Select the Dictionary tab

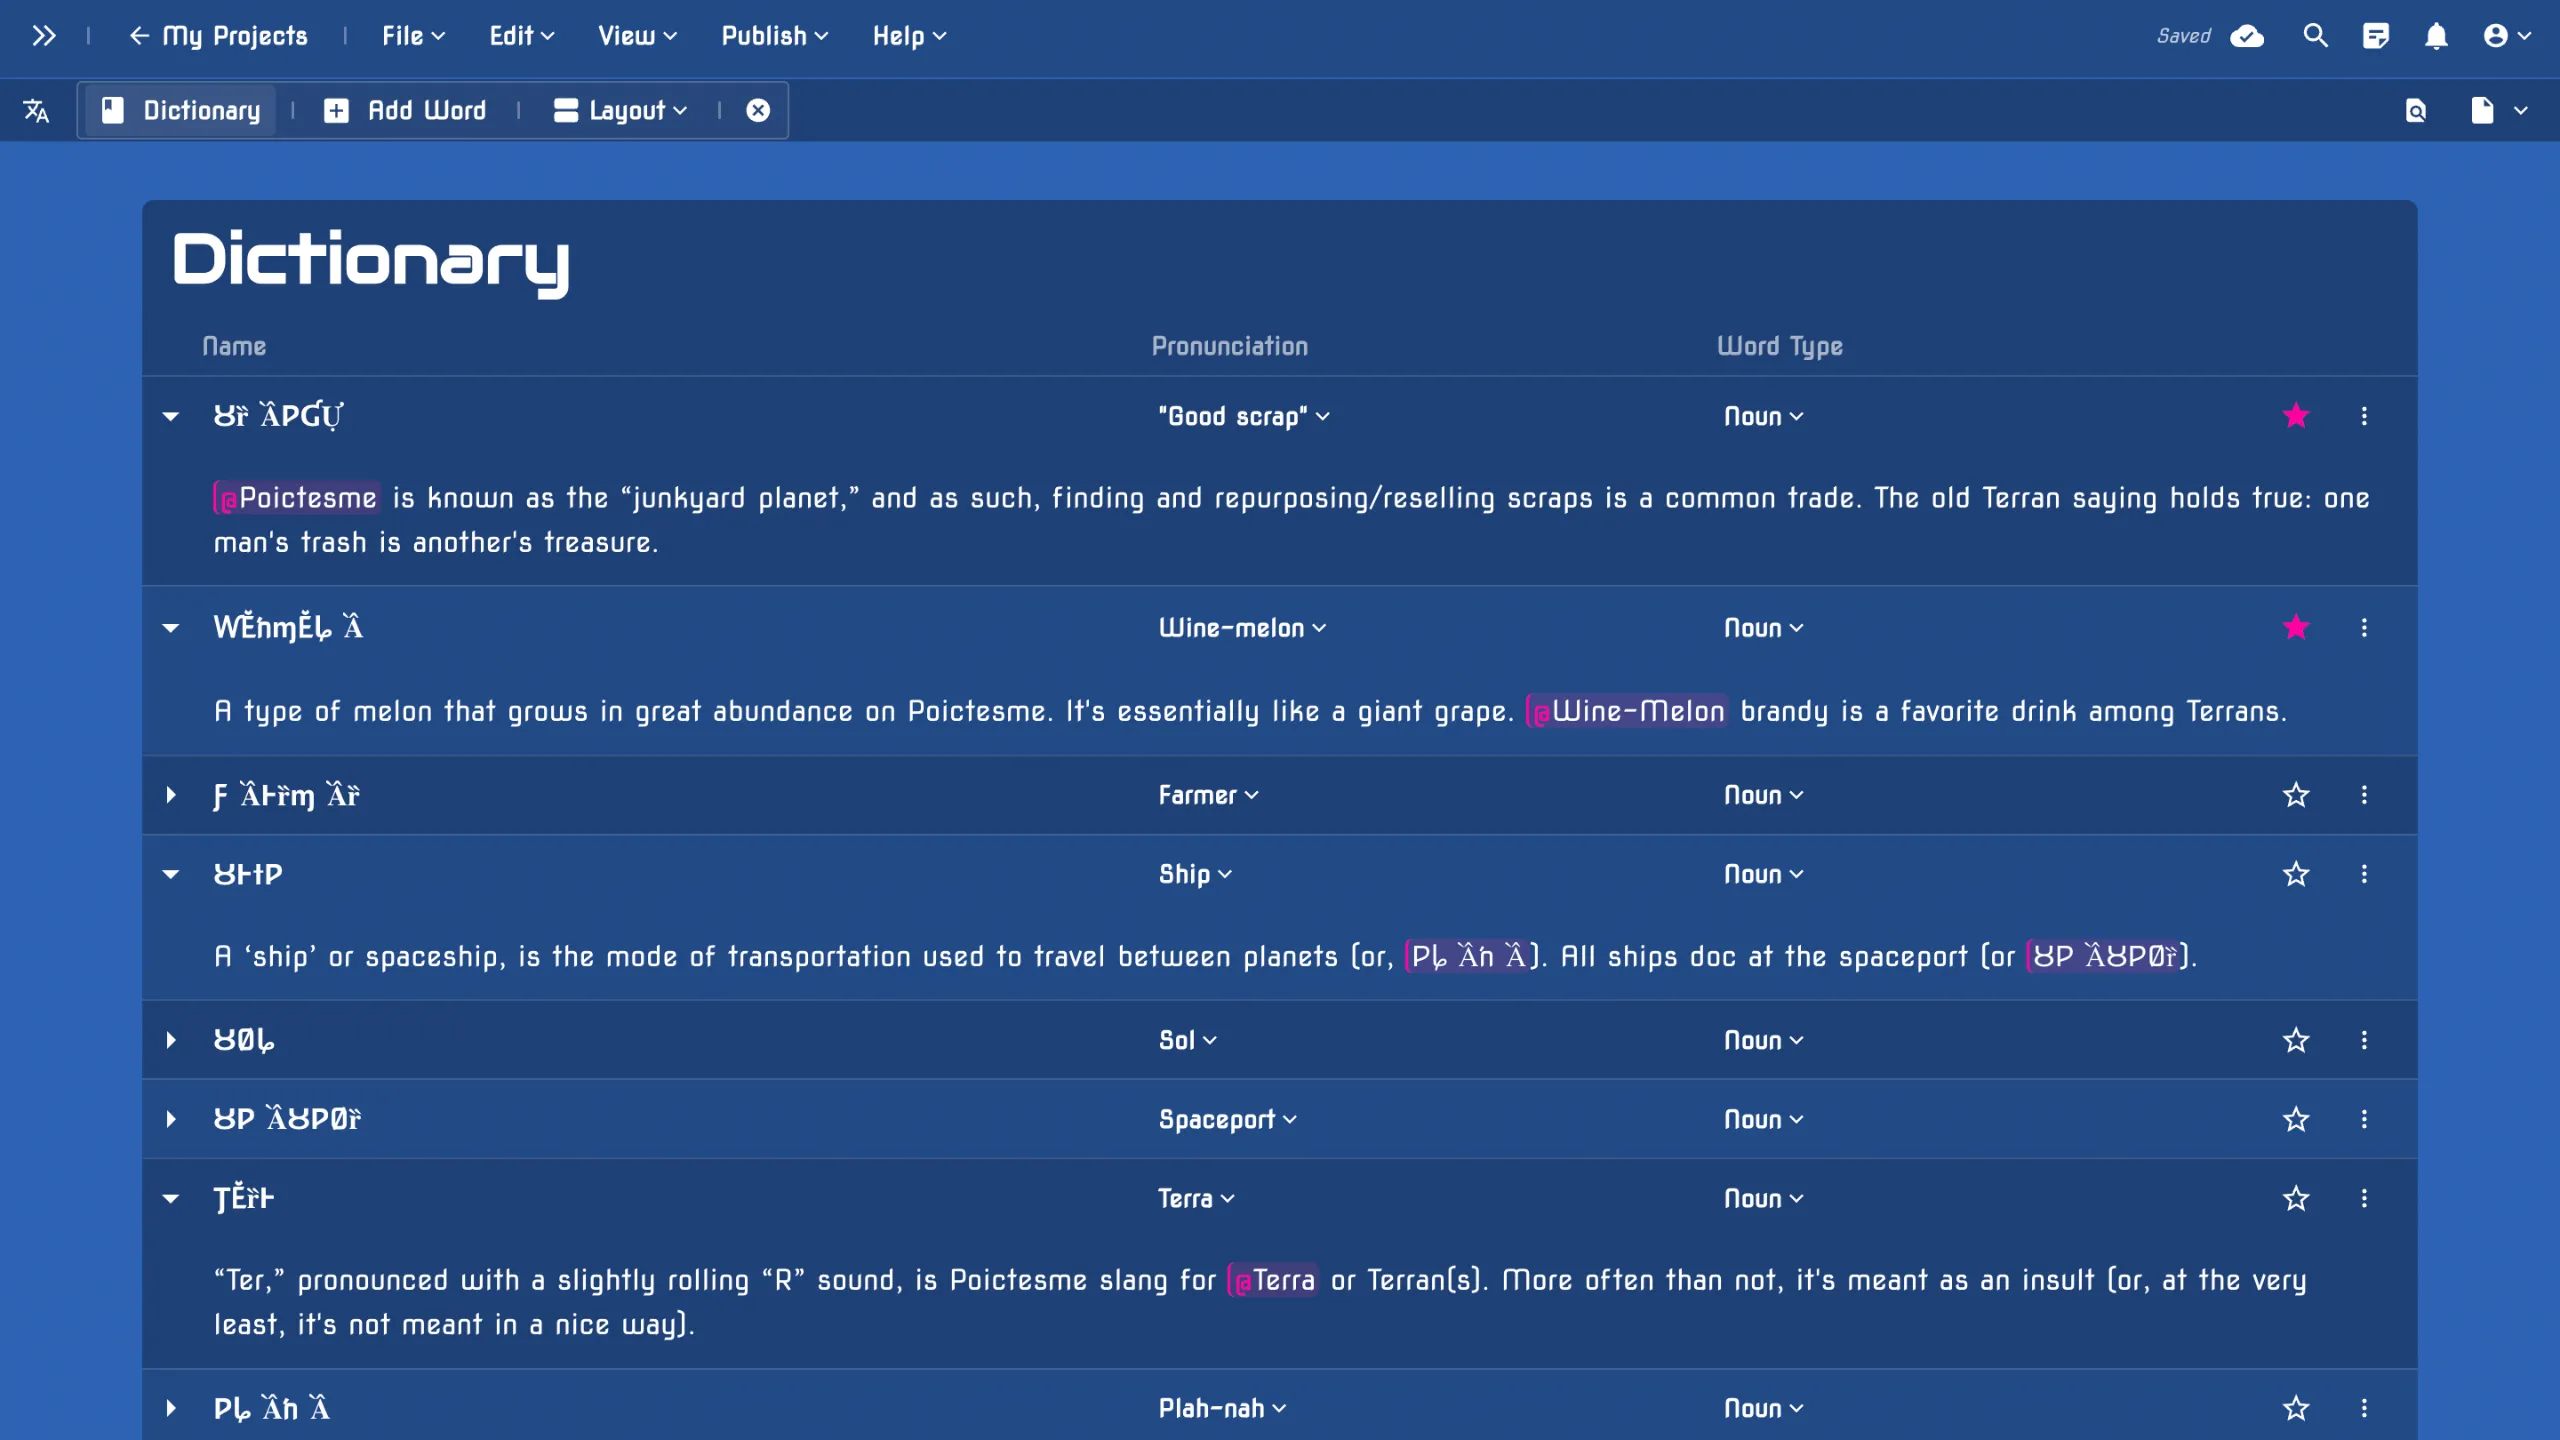(182, 110)
